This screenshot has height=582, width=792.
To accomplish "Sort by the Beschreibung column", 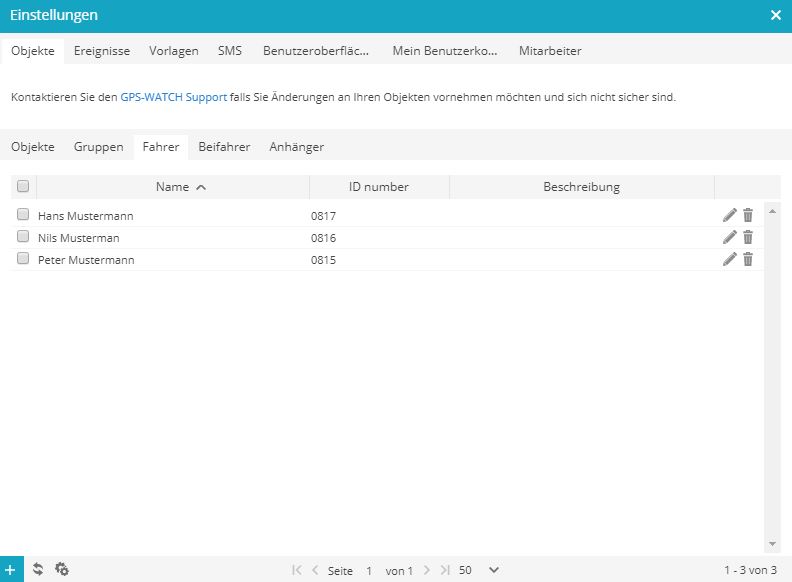I will (x=581, y=187).
